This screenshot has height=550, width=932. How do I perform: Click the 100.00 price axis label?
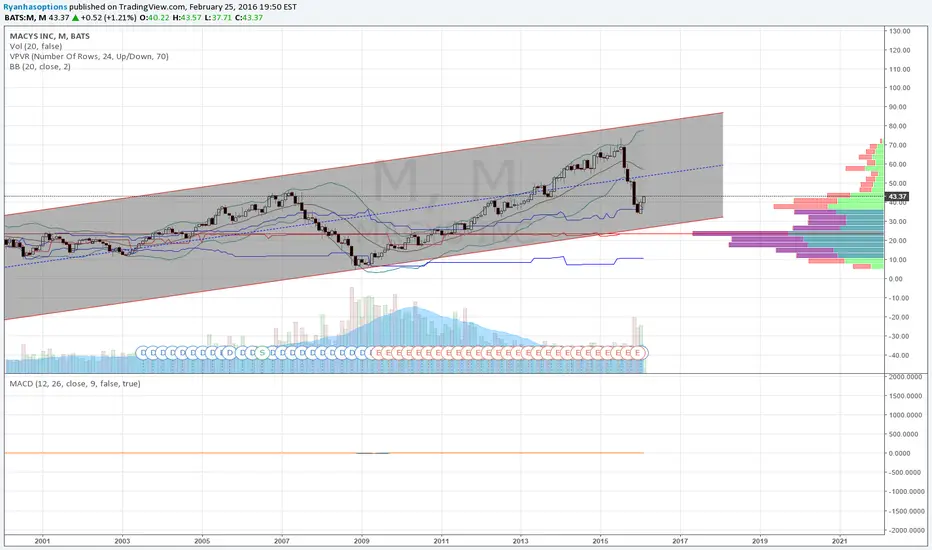899,87
